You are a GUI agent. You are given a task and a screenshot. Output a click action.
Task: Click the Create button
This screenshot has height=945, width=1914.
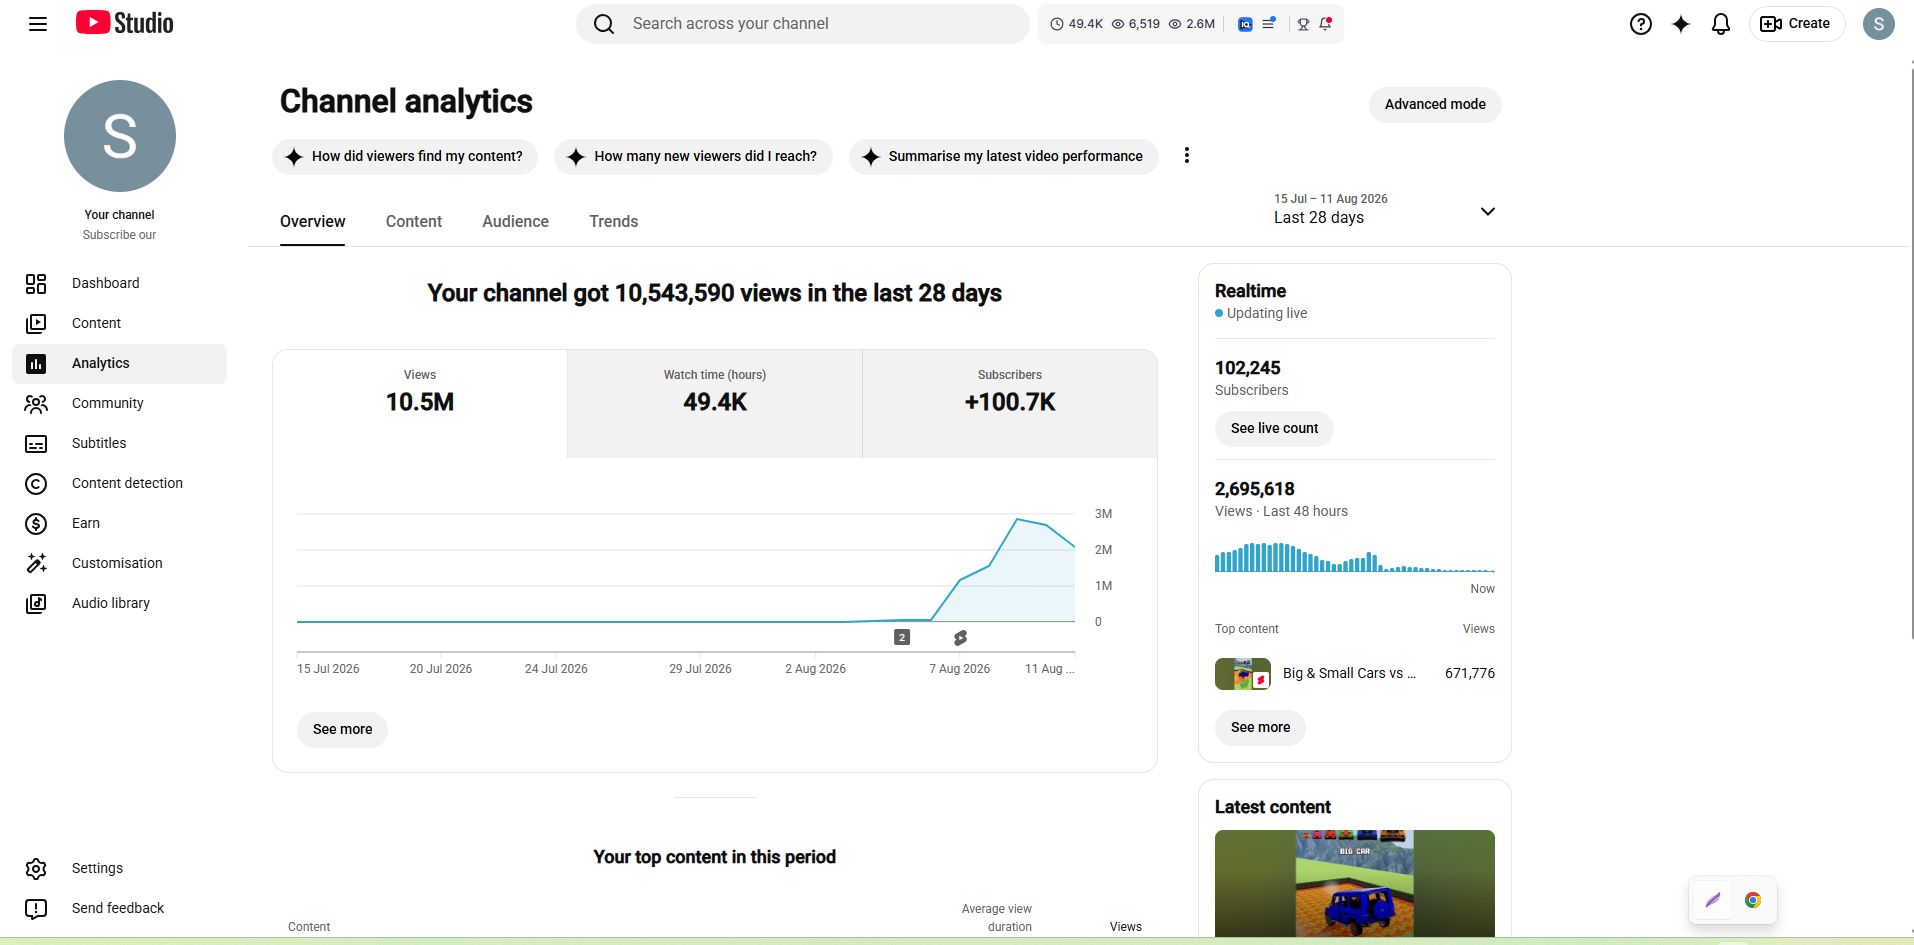click(1796, 24)
